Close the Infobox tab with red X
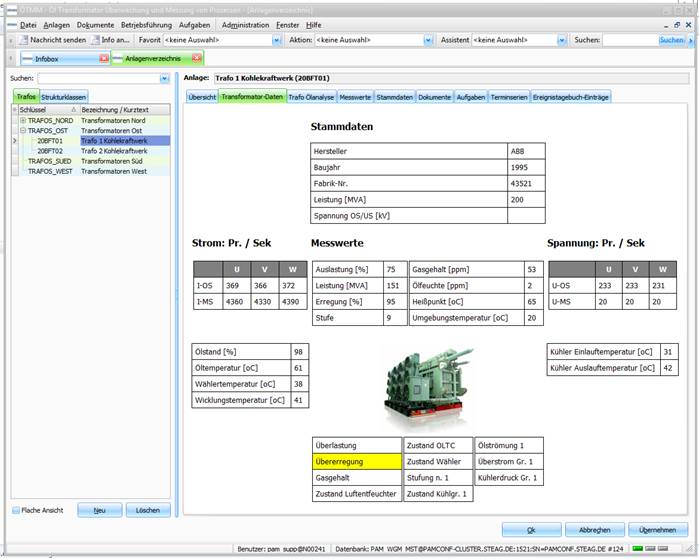 point(104,58)
